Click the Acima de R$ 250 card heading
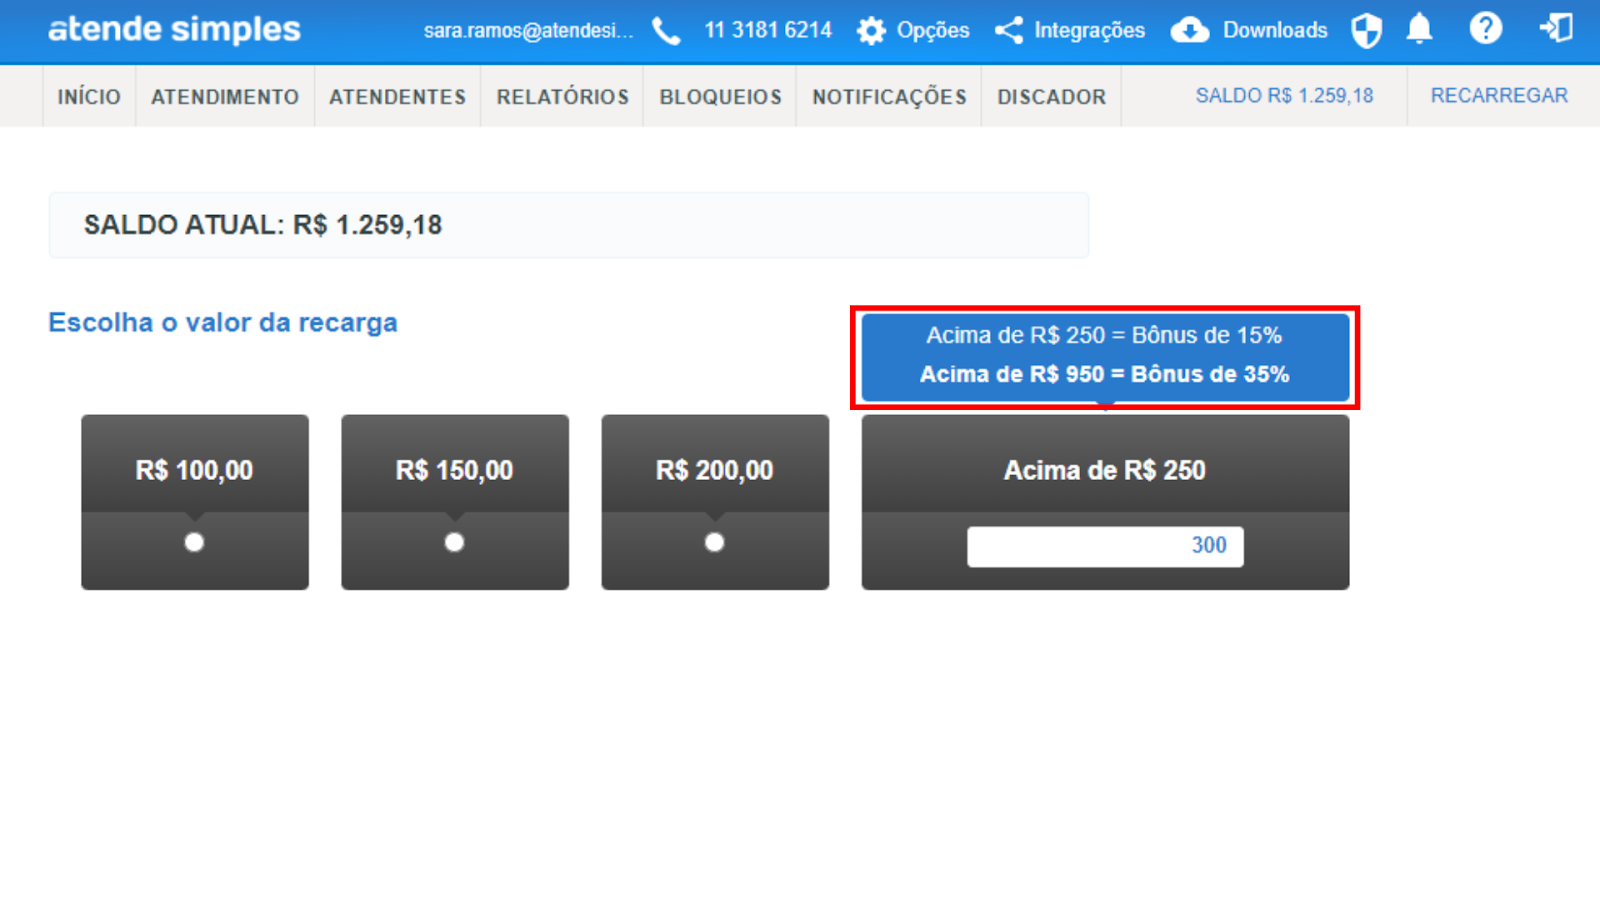Screen dimensions: 1600x900 [x=1105, y=470]
